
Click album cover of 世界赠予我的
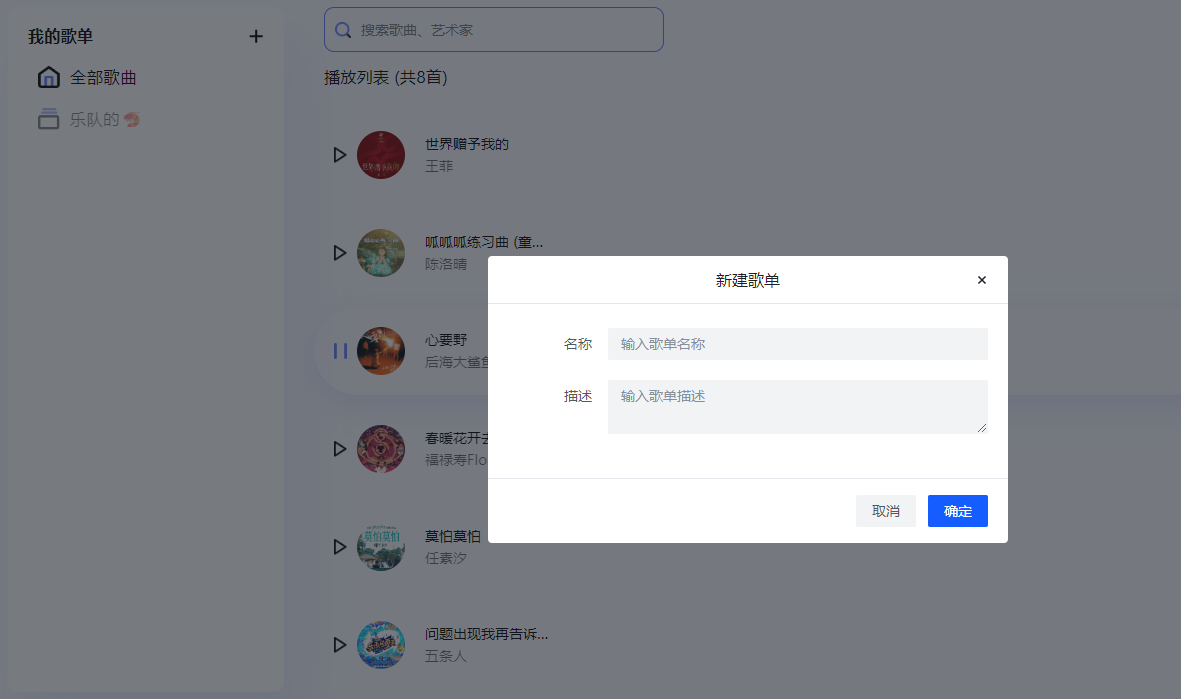381,154
